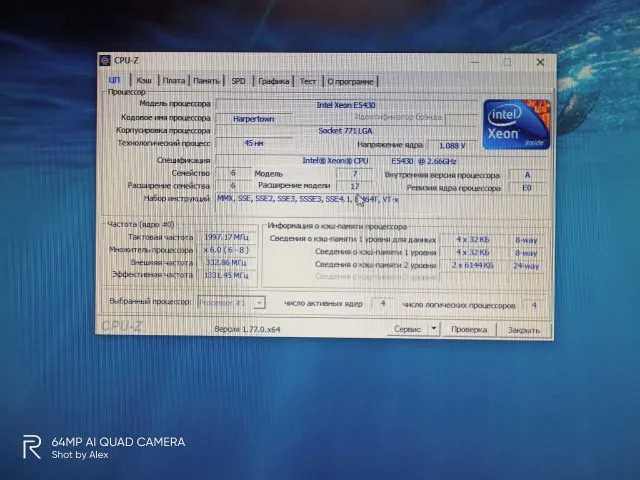
Task: Open the Сервис dropdown arrow
Action: (433, 328)
